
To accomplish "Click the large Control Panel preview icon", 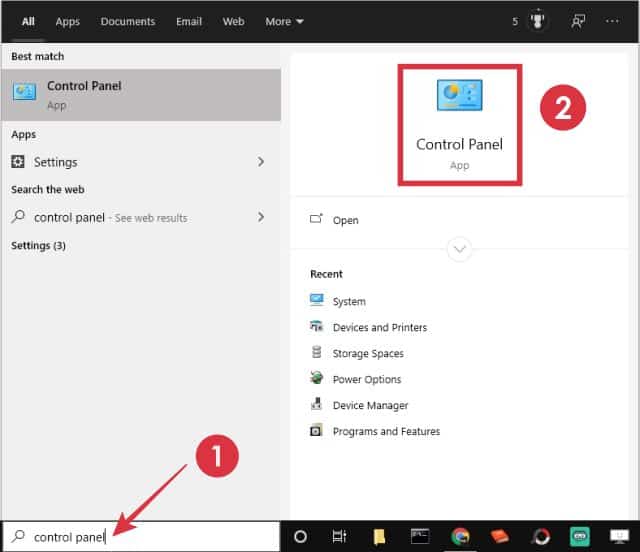I will point(459,96).
